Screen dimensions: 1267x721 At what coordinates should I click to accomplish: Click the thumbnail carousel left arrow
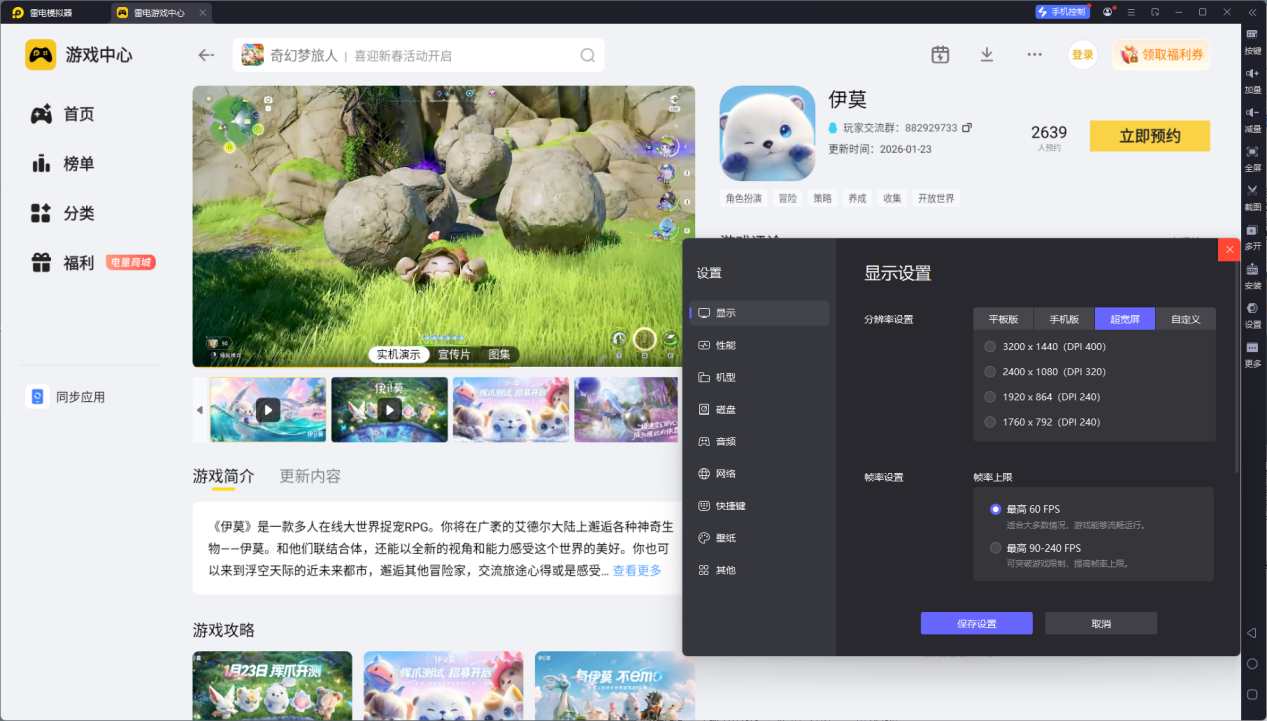[x=200, y=410]
